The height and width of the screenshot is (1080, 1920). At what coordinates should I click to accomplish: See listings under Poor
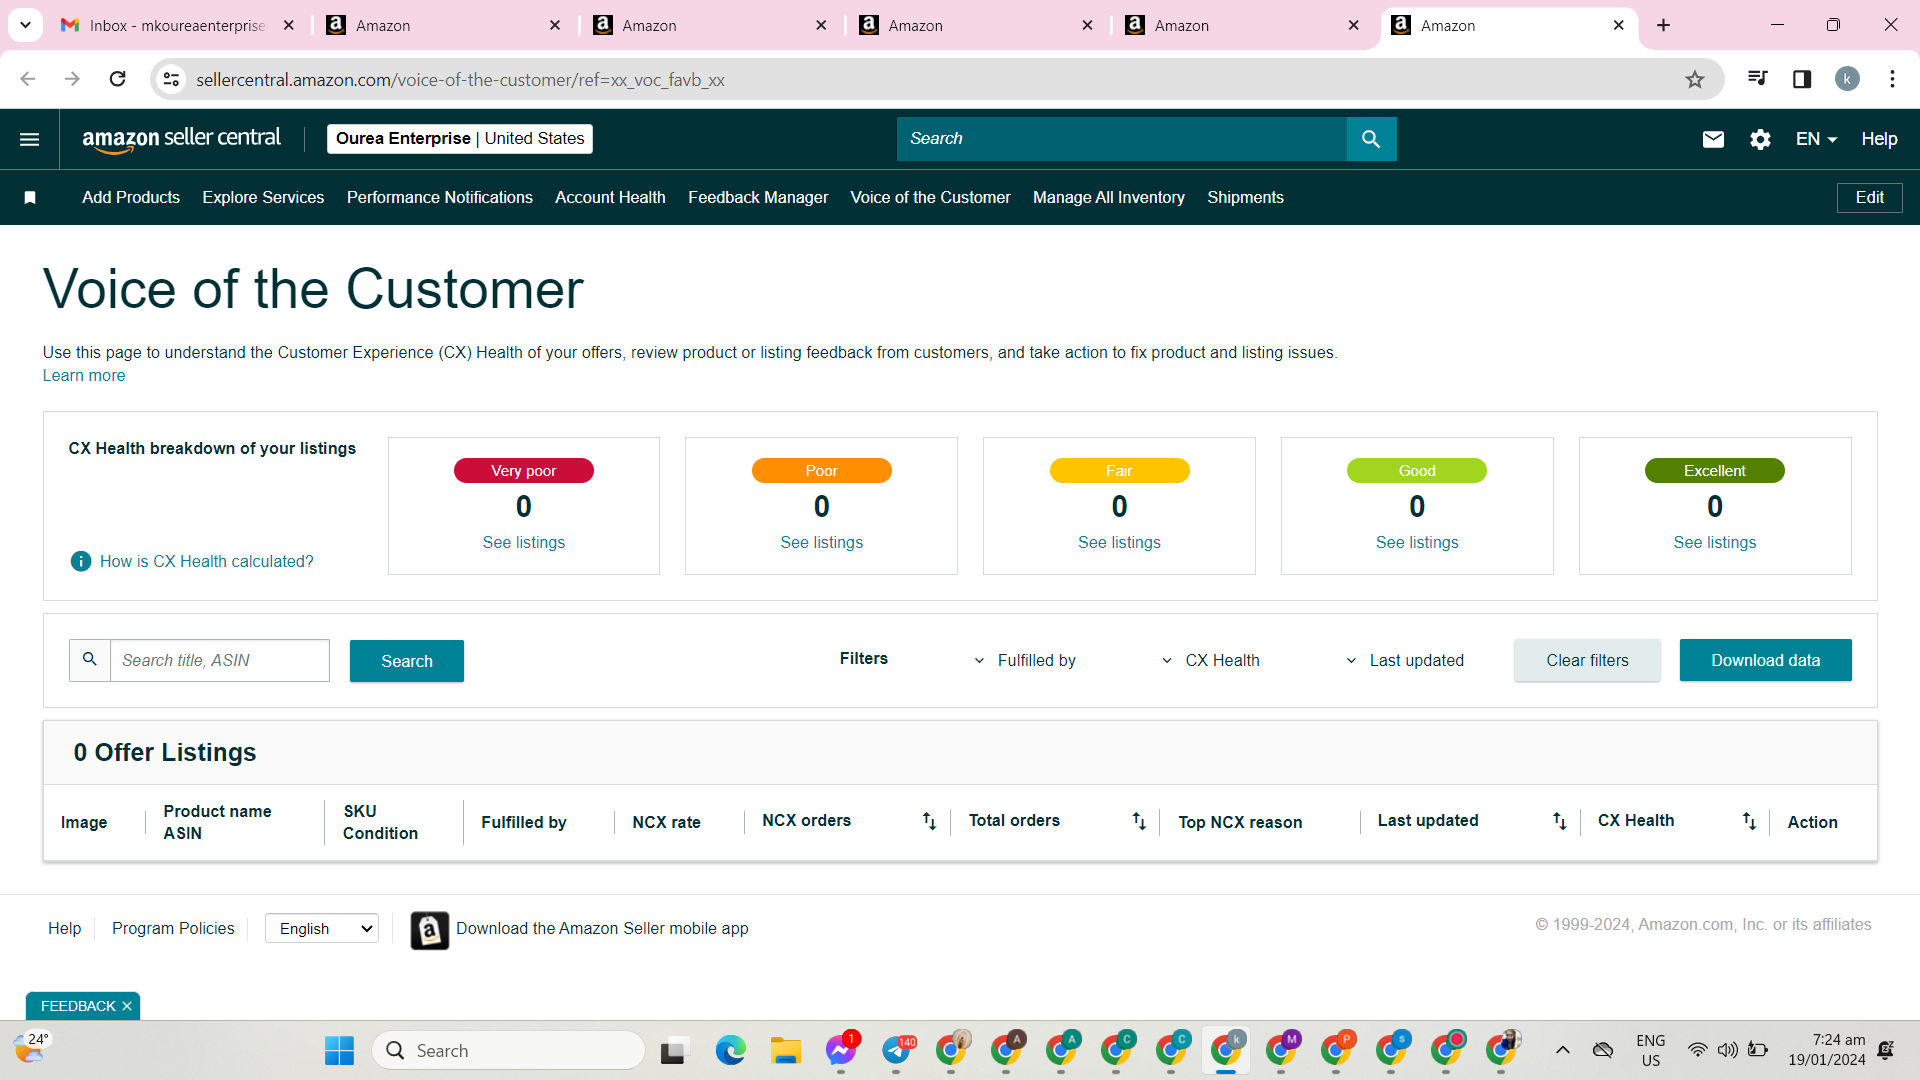tap(822, 542)
